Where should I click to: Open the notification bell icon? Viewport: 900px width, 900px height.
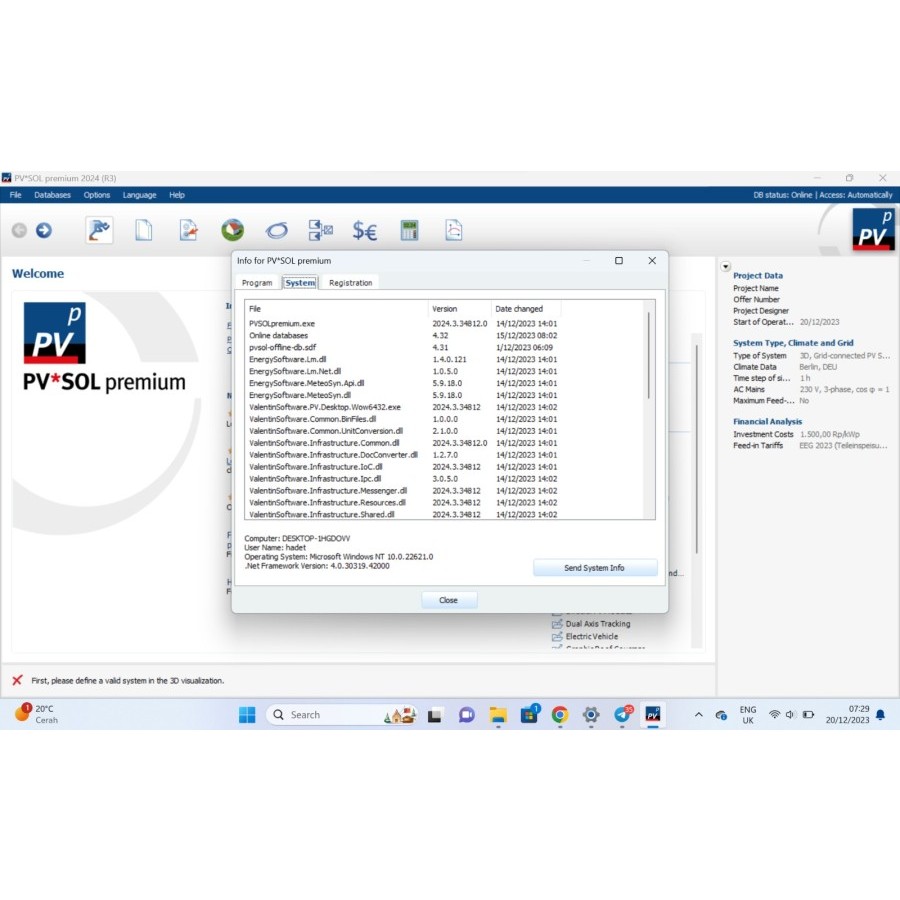(880, 715)
